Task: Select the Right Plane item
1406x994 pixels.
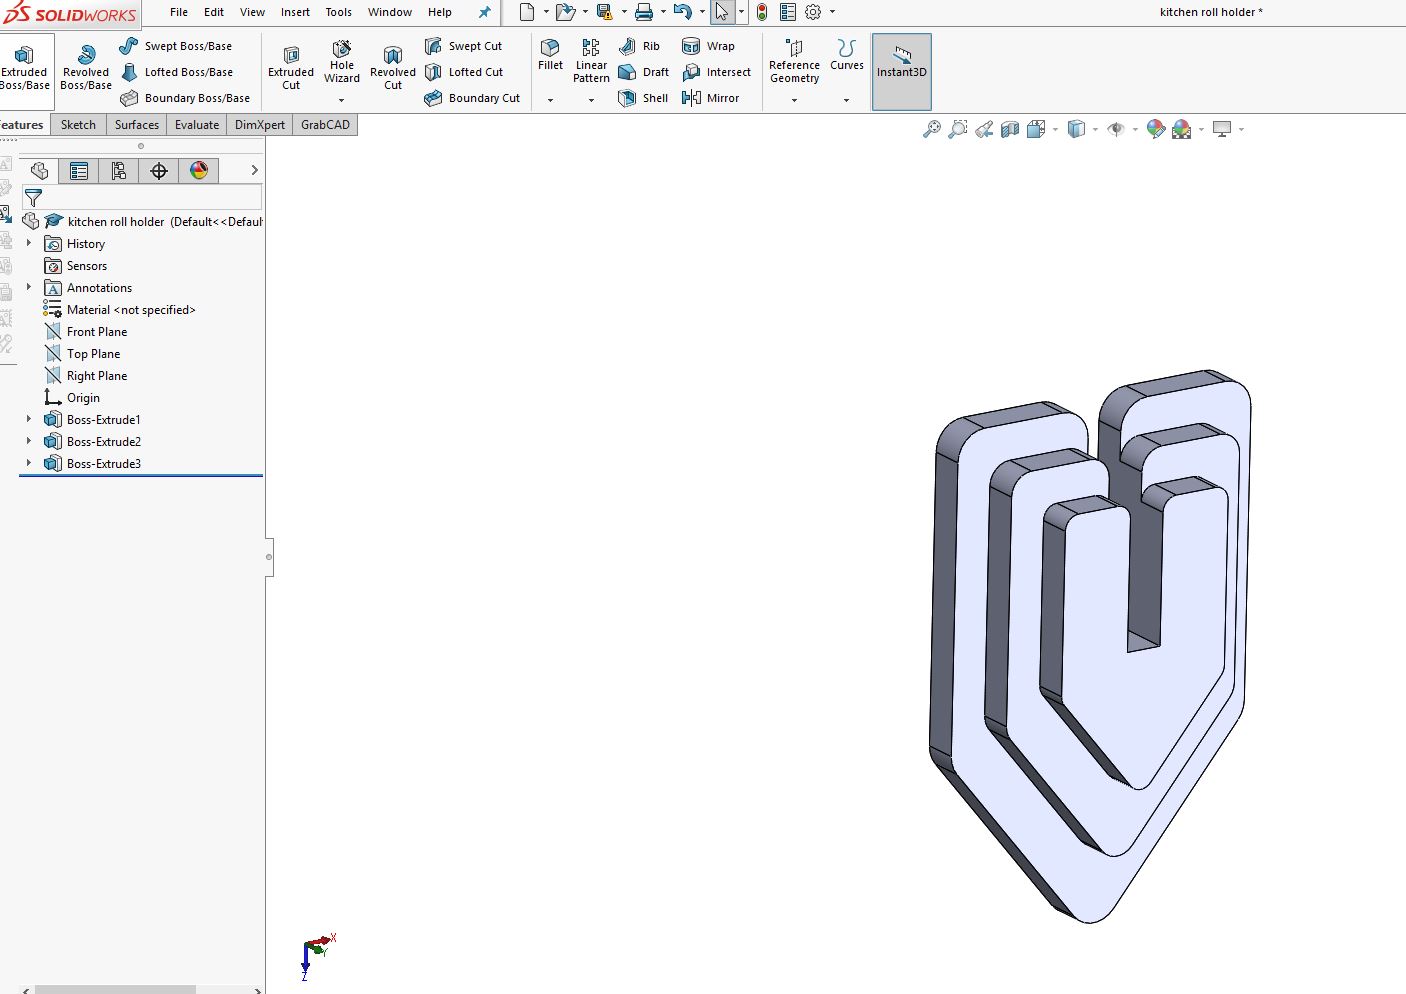Action: tap(86, 375)
